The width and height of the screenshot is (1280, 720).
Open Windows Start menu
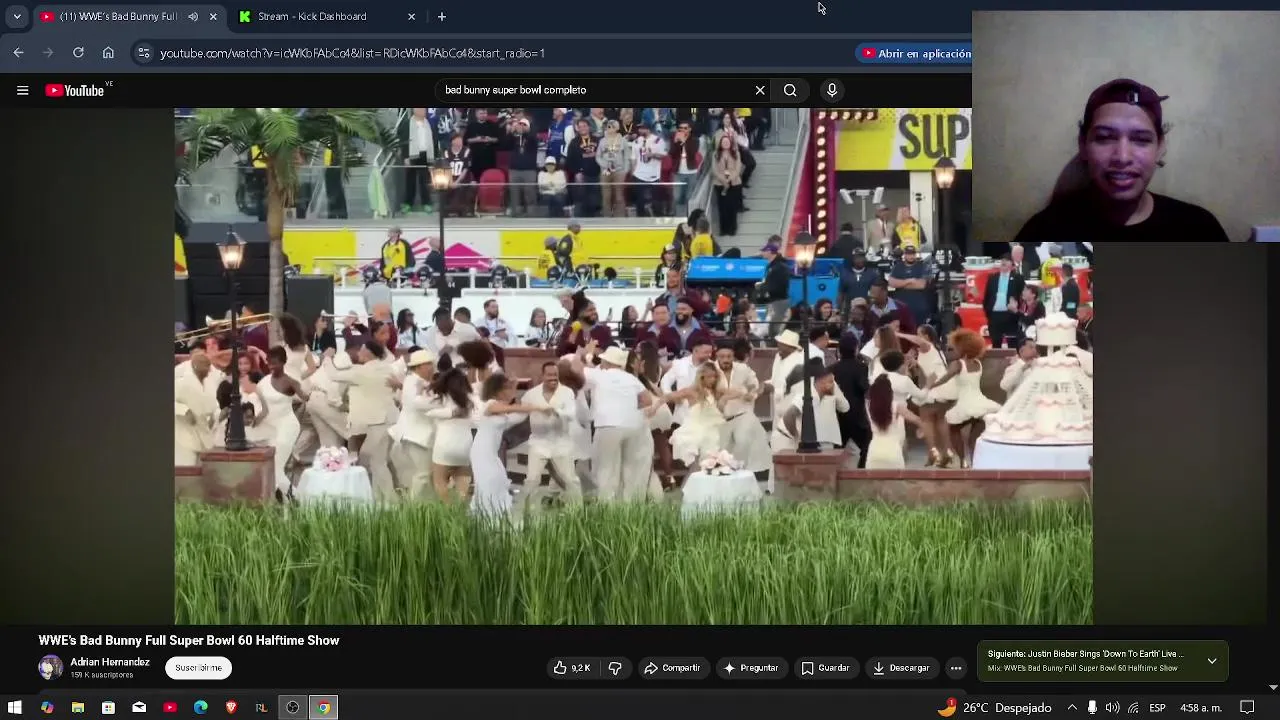point(15,708)
